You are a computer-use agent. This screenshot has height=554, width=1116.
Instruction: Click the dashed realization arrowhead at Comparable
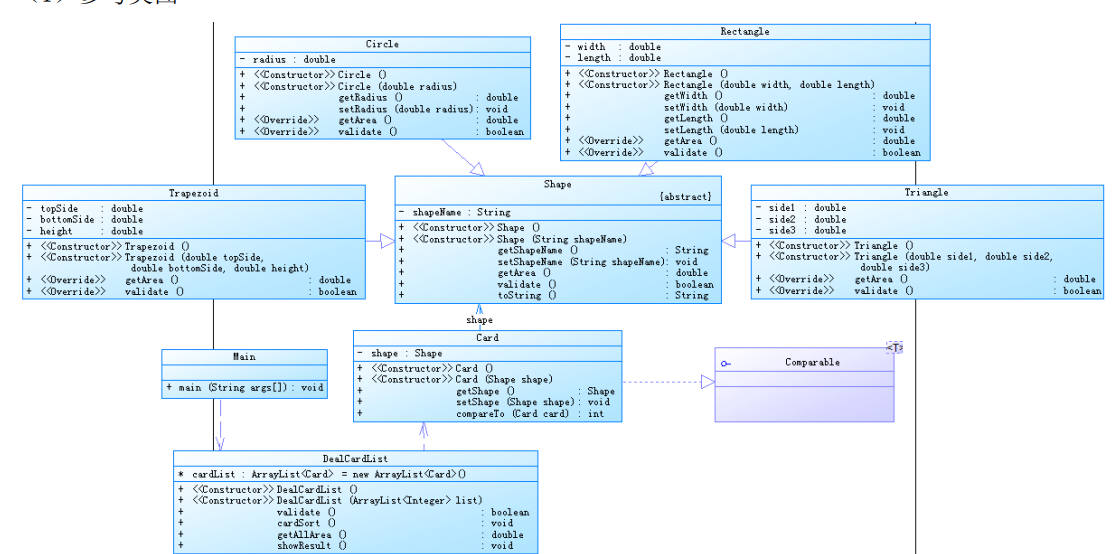coord(707,382)
